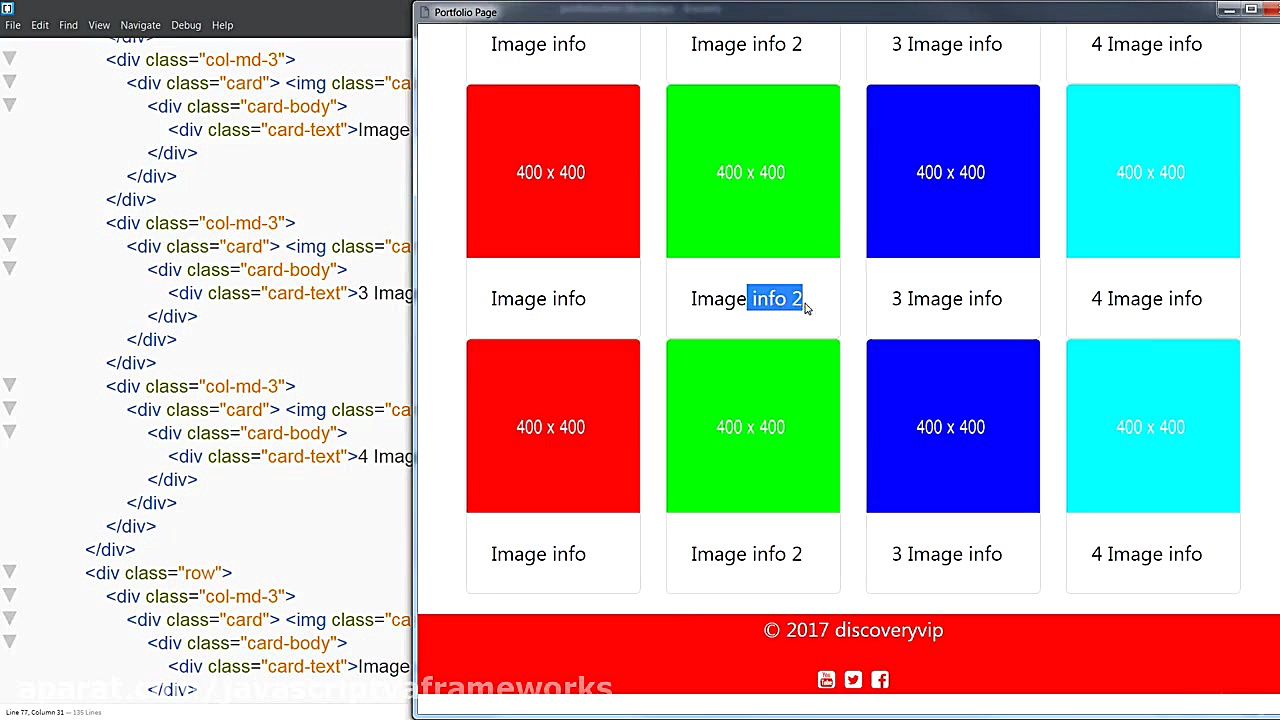This screenshot has height=720, width=1280.
Task: Collapse the row div code fold
Action: (x=9, y=571)
